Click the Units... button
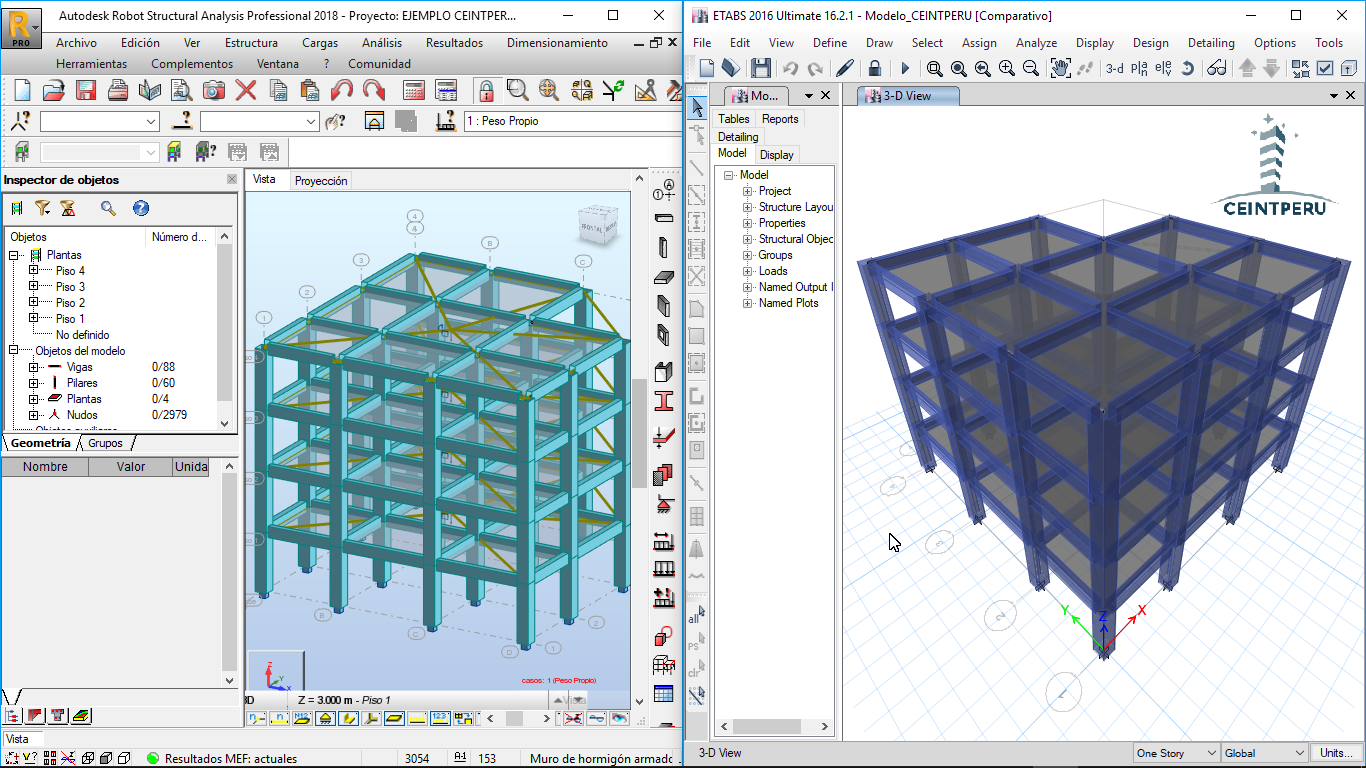The height and width of the screenshot is (768, 1366). click(x=1337, y=753)
